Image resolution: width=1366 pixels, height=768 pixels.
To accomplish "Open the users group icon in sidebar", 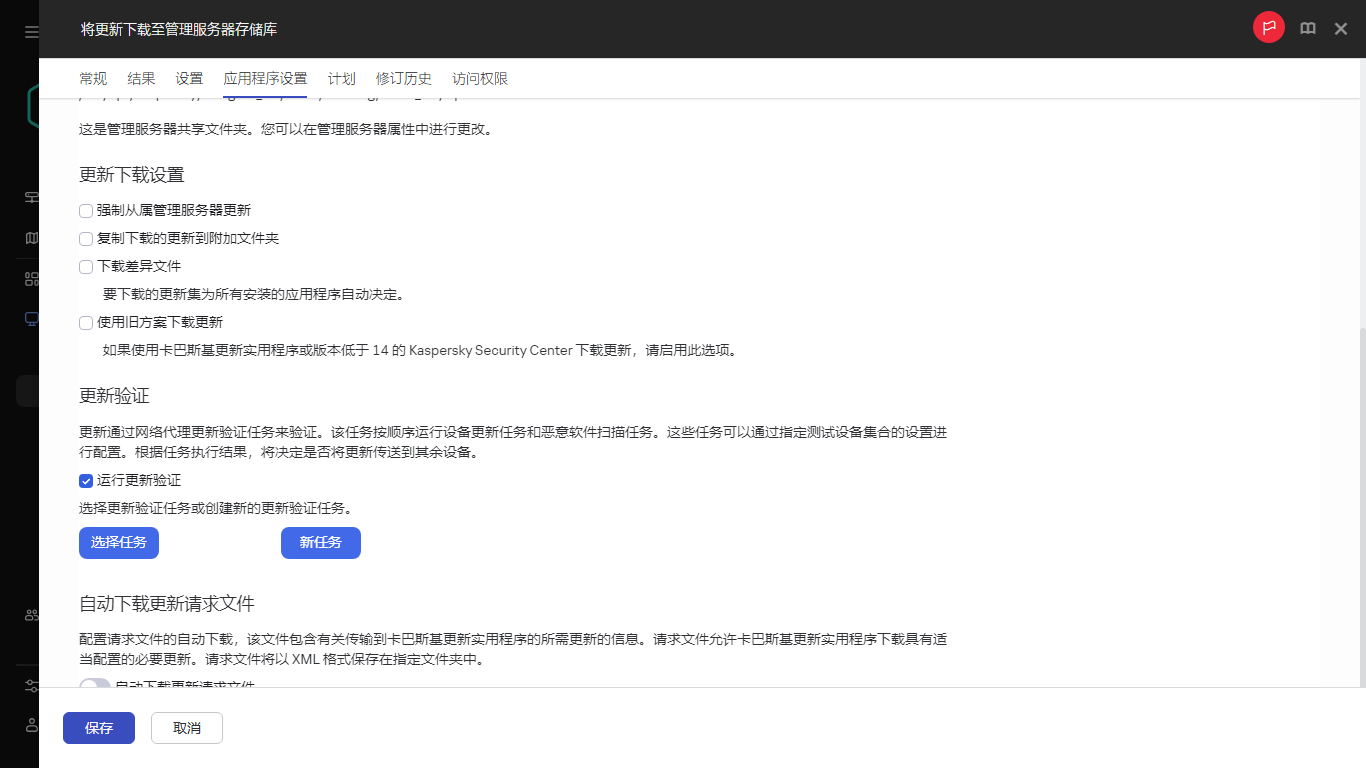I will point(30,614).
